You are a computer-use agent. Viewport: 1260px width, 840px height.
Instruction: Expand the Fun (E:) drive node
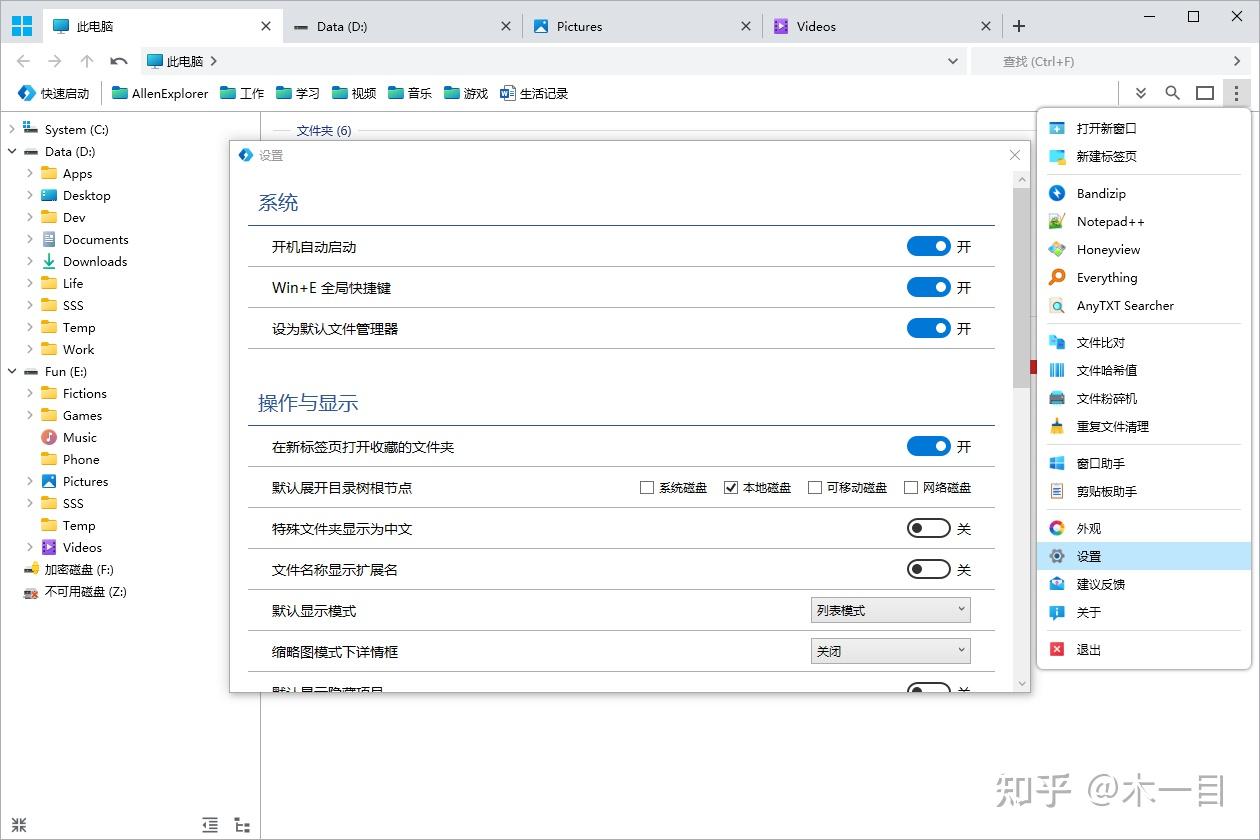(x=11, y=371)
